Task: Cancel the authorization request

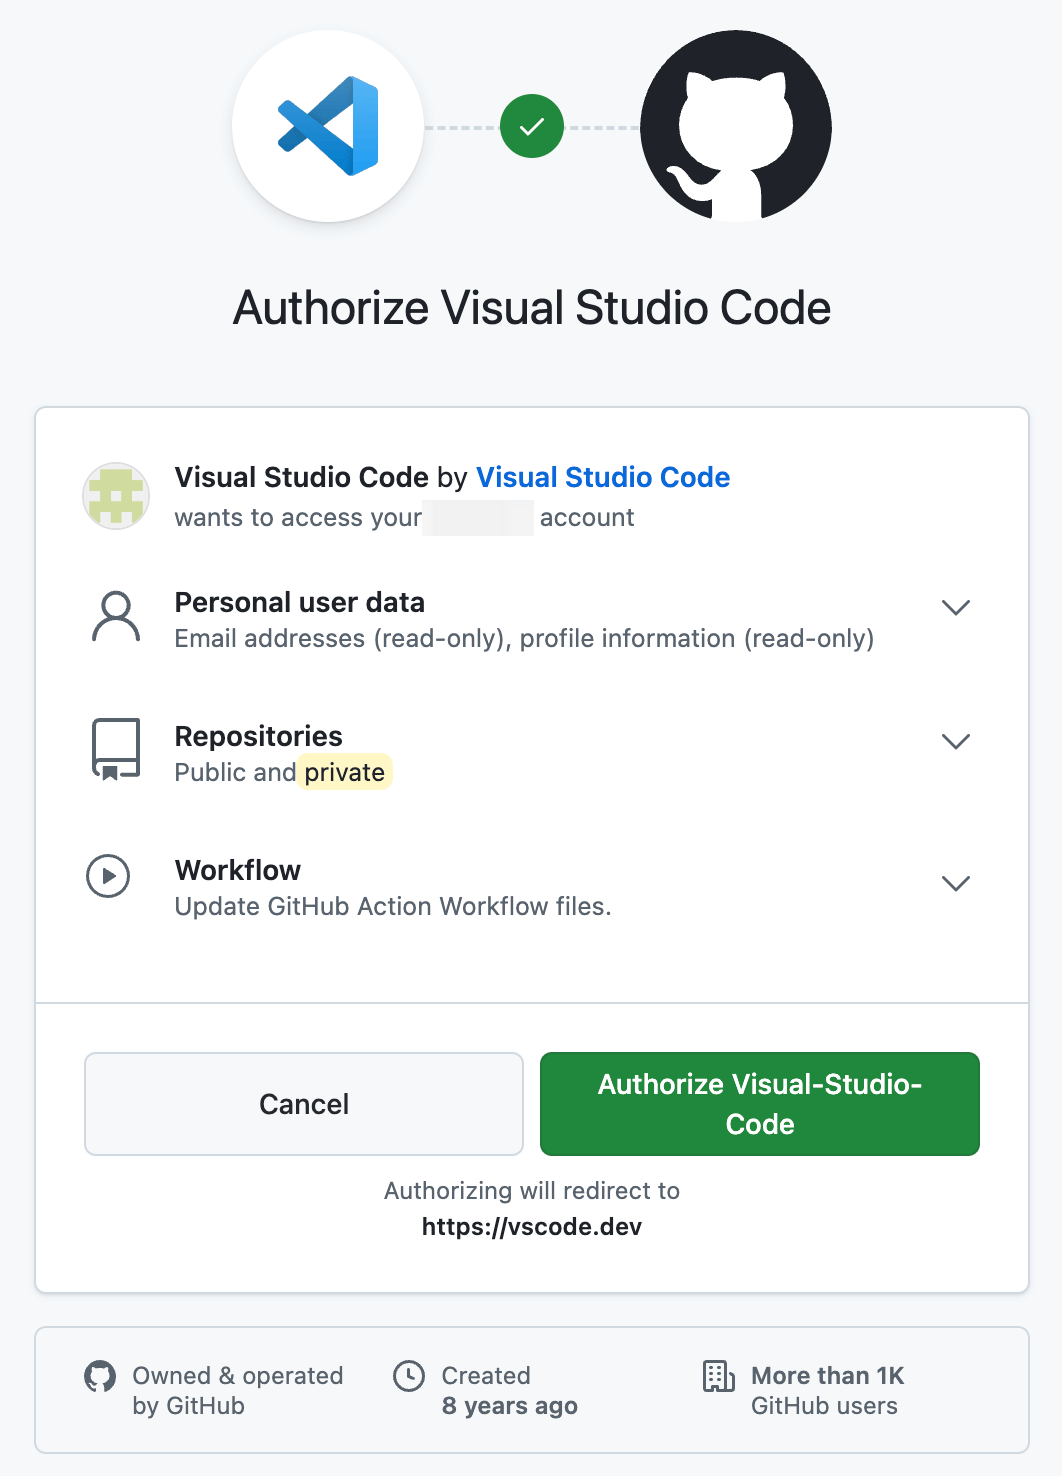Action: 304,1104
